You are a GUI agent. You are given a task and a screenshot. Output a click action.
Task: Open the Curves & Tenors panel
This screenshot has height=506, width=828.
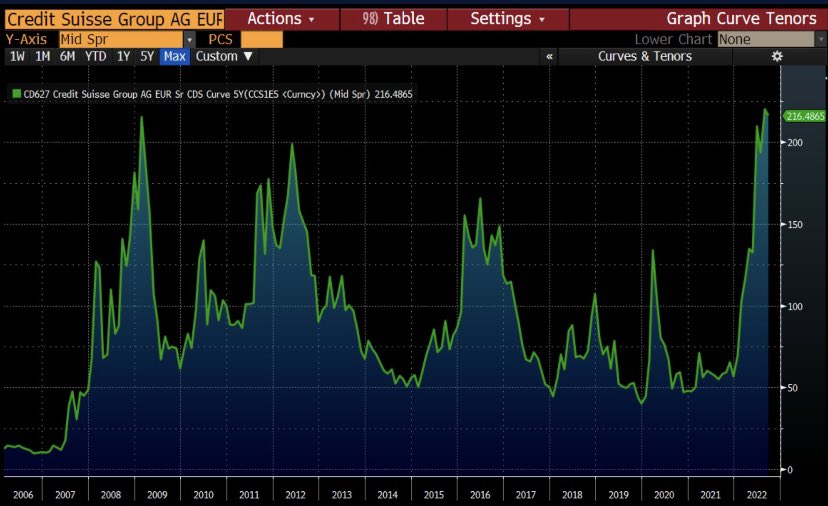tap(645, 57)
